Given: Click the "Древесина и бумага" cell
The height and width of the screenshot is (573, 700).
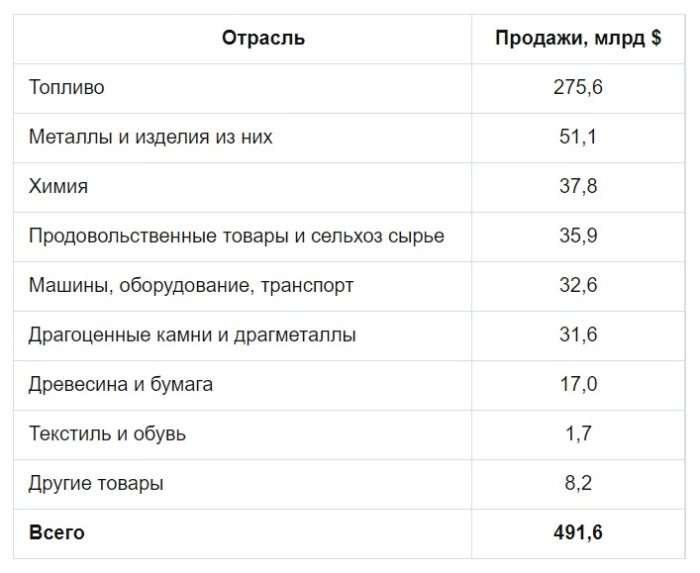Looking at the screenshot, I should 121,385.
